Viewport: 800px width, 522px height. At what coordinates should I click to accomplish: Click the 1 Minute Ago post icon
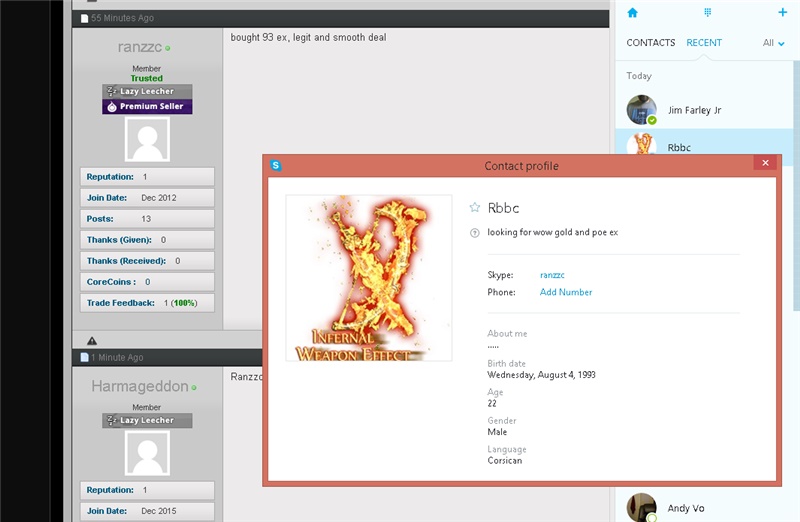pos(85,357)
